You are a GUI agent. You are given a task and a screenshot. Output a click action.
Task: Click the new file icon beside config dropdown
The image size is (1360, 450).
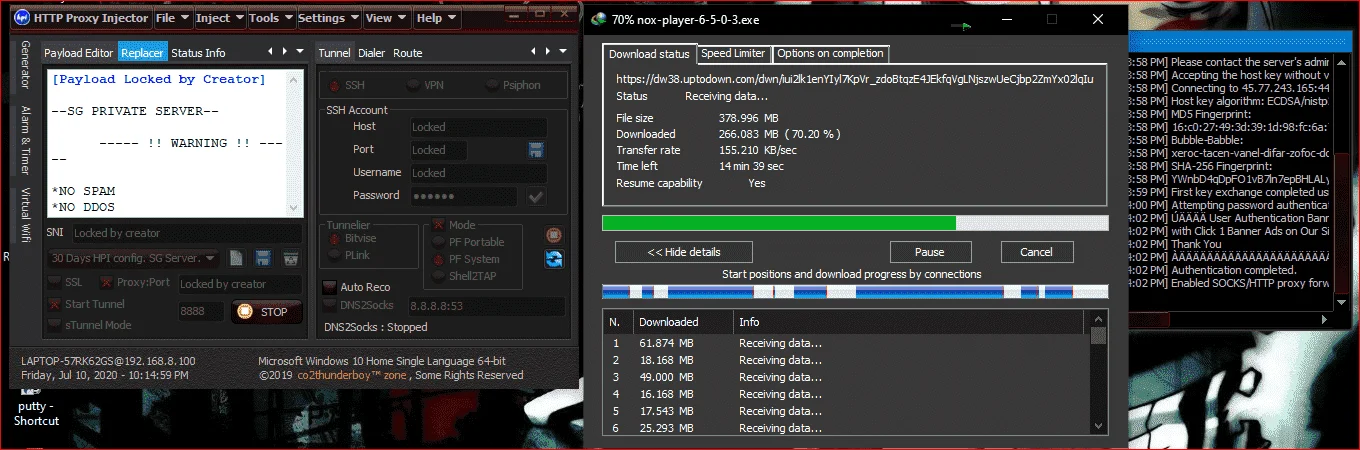237,258
